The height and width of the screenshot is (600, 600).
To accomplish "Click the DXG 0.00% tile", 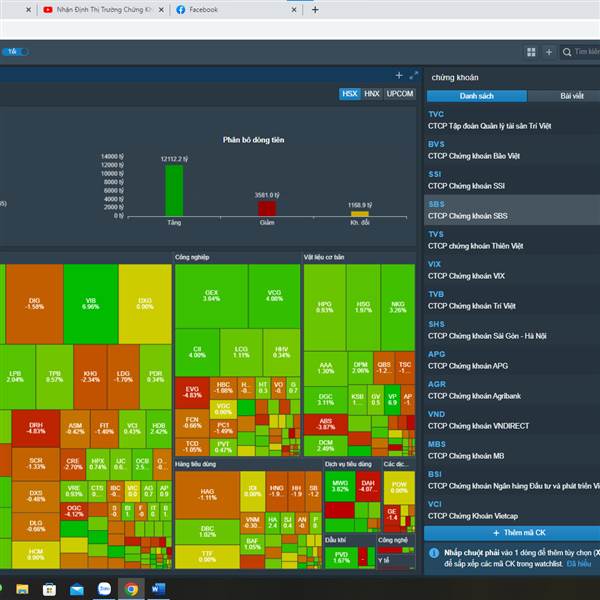I will (145, 304).
